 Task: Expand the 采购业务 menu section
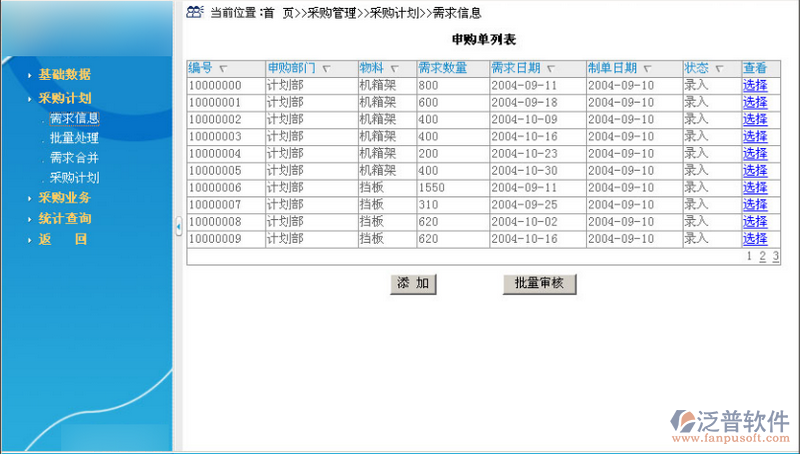pyautogui.click(x=65, y=198)
